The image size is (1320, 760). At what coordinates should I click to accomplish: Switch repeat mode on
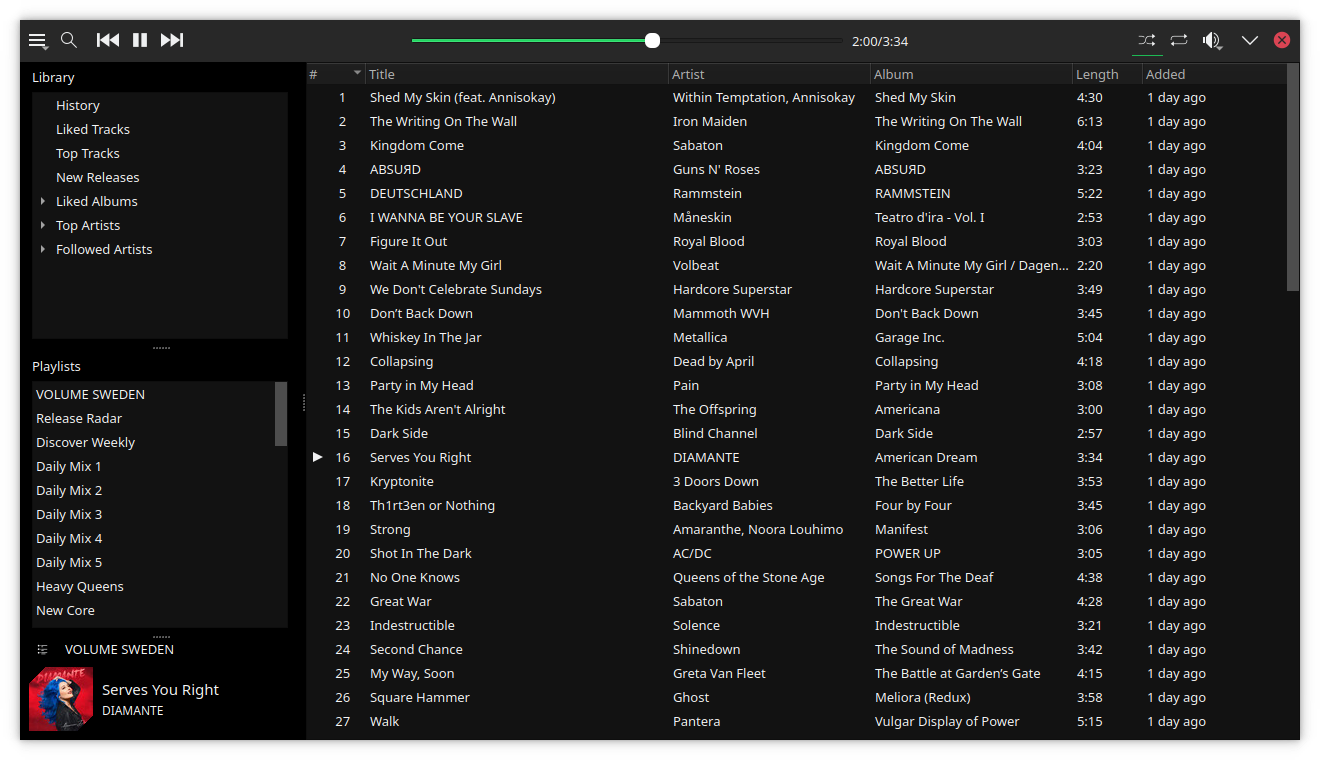tap(1178, 40)
